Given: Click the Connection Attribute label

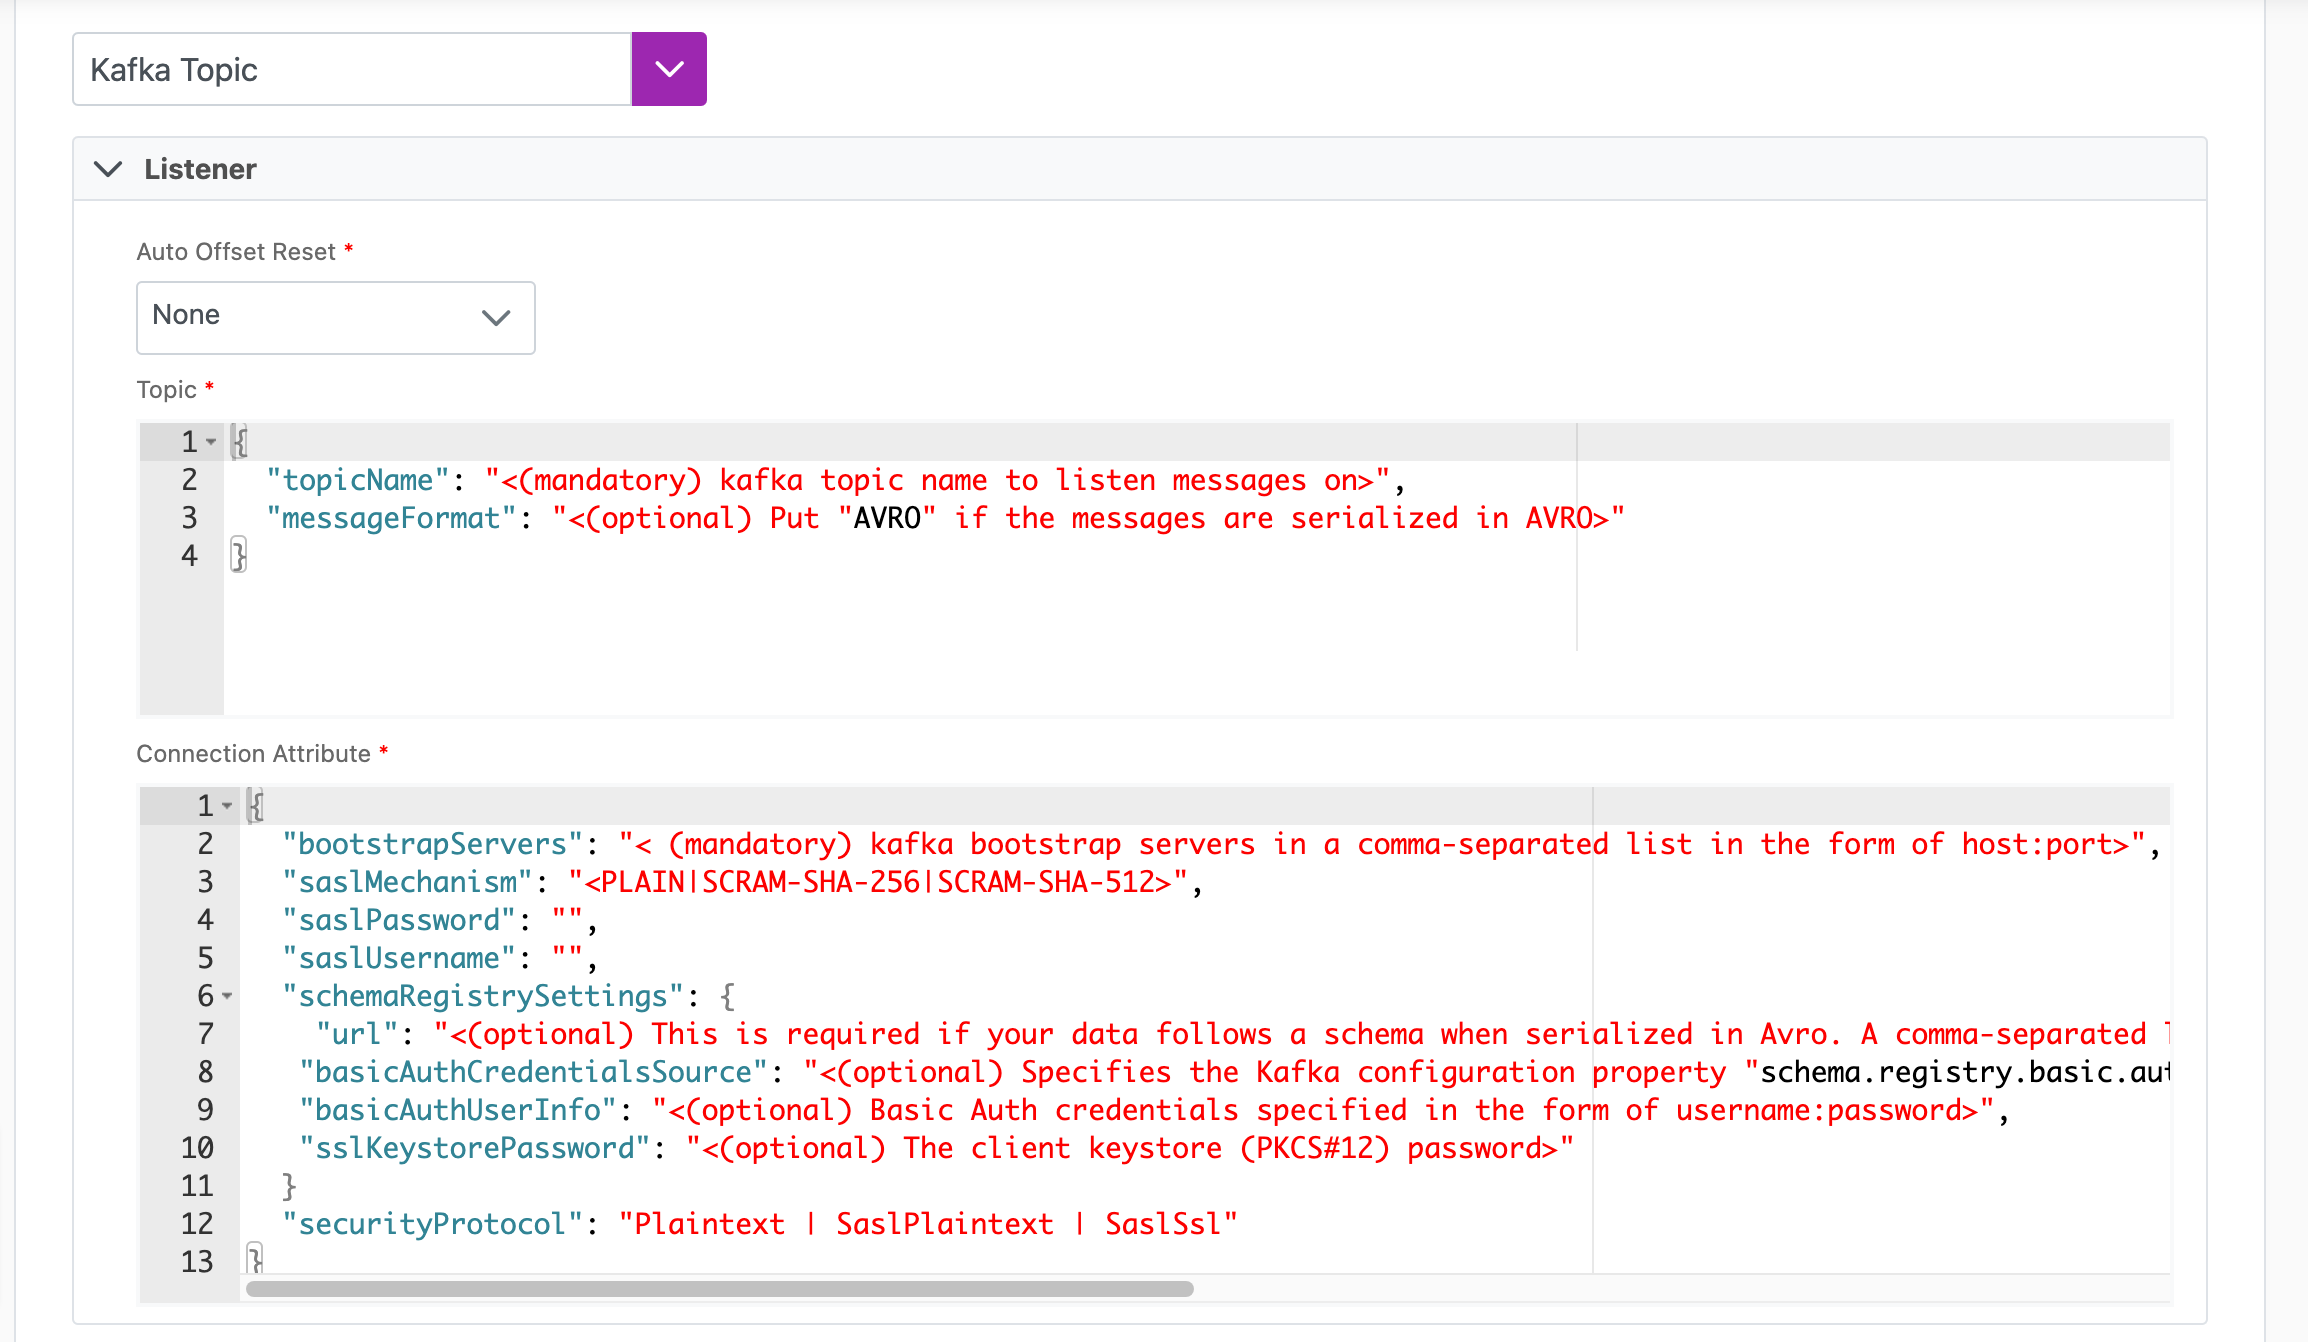Looking at the screenshot, I should coord(253,754).
